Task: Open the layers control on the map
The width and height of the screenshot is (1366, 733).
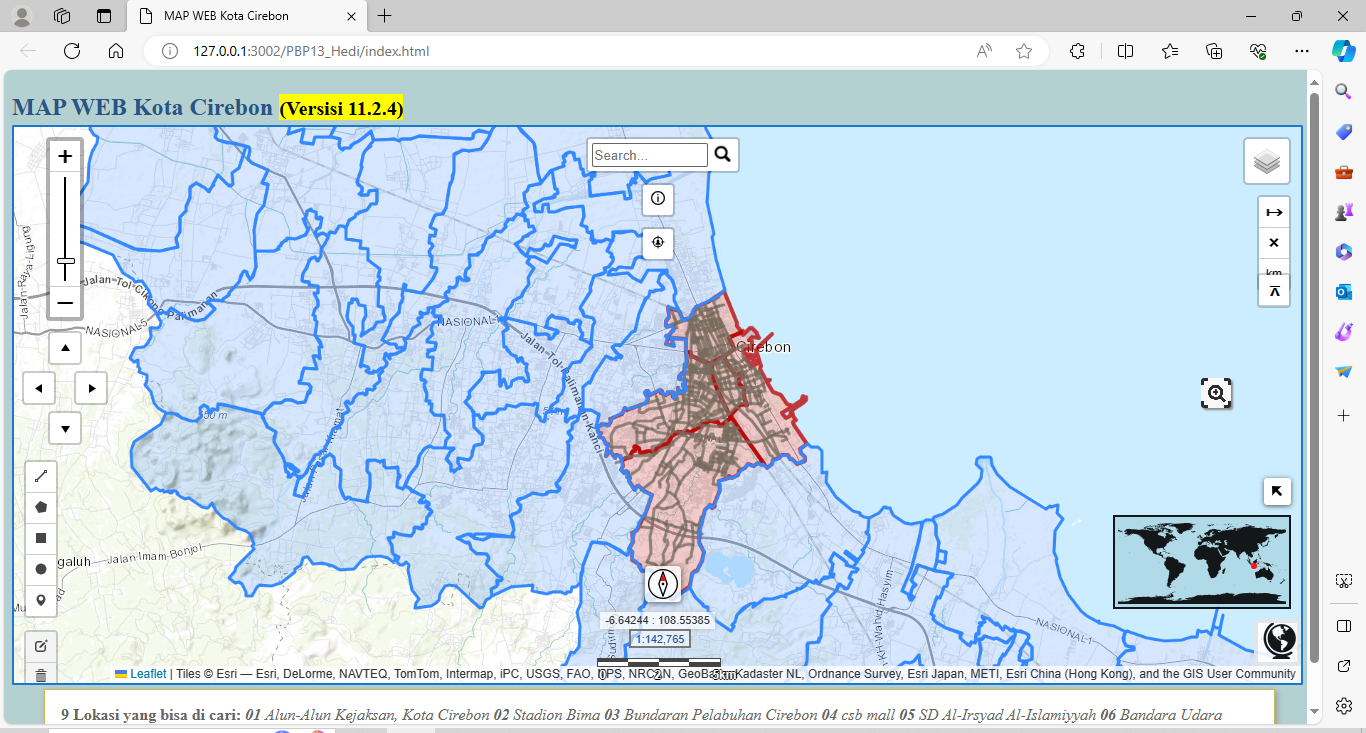Action: pos(1266,161)
